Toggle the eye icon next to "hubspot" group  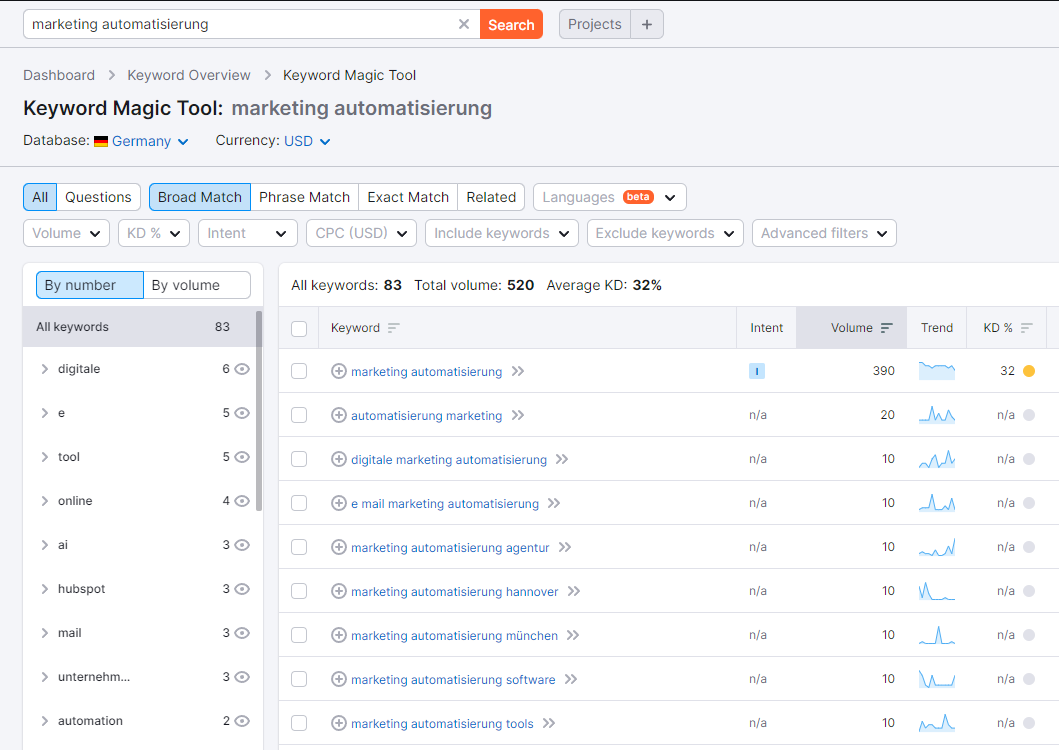click(240, 589)
